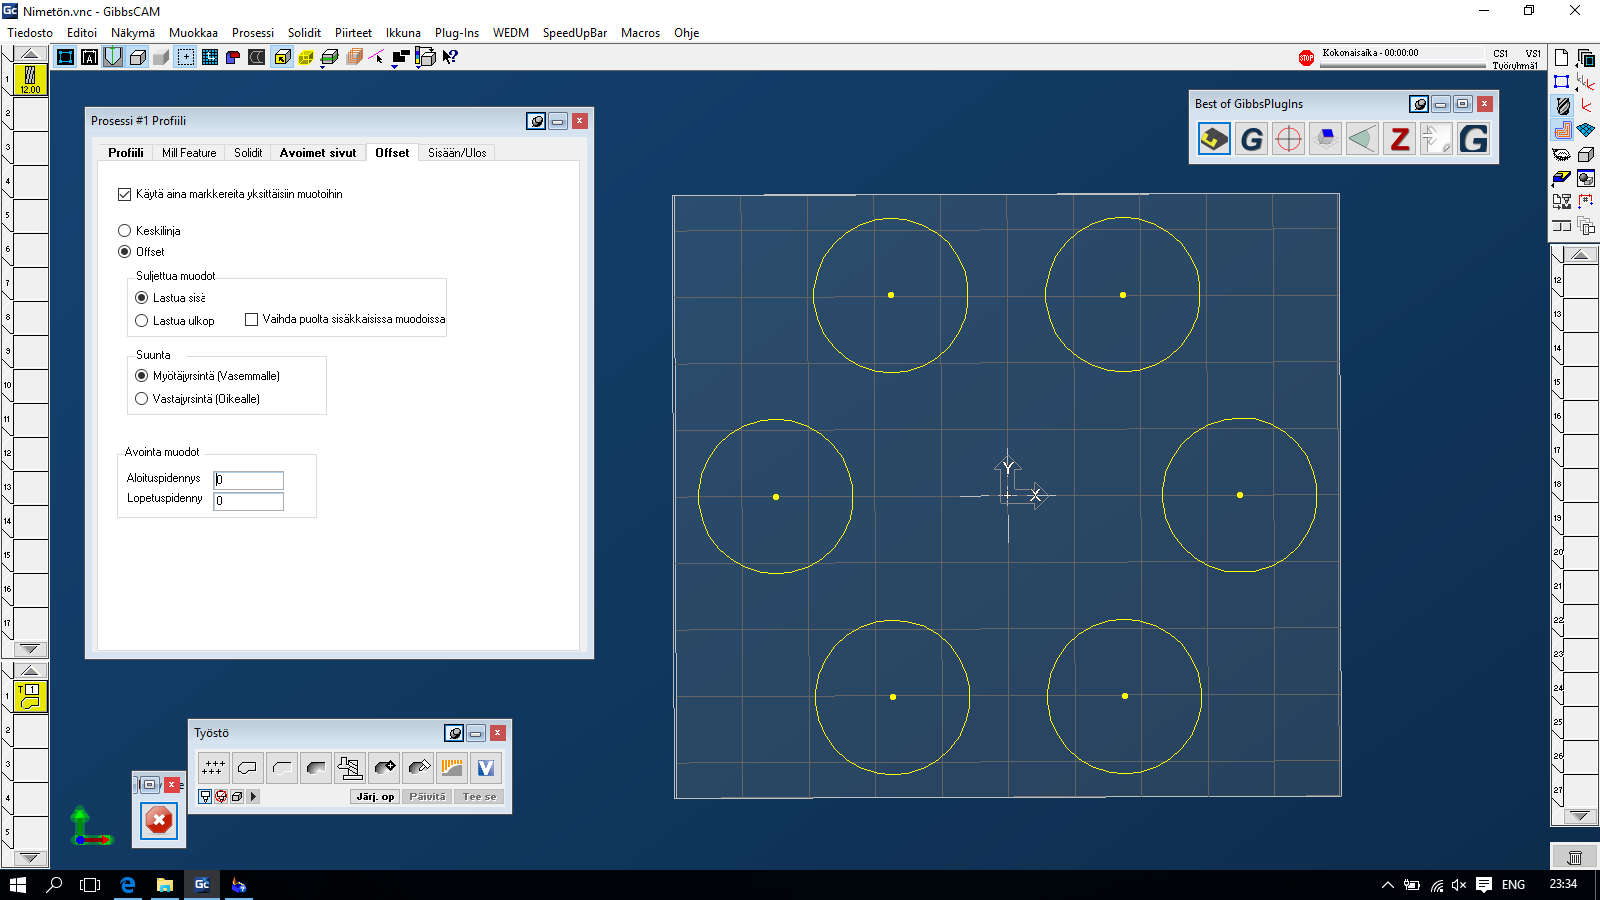Open the tool palette (end mill icon) in right toolbar
The height and width of the screenshot is (900, 1600).
coord(1562,105)
